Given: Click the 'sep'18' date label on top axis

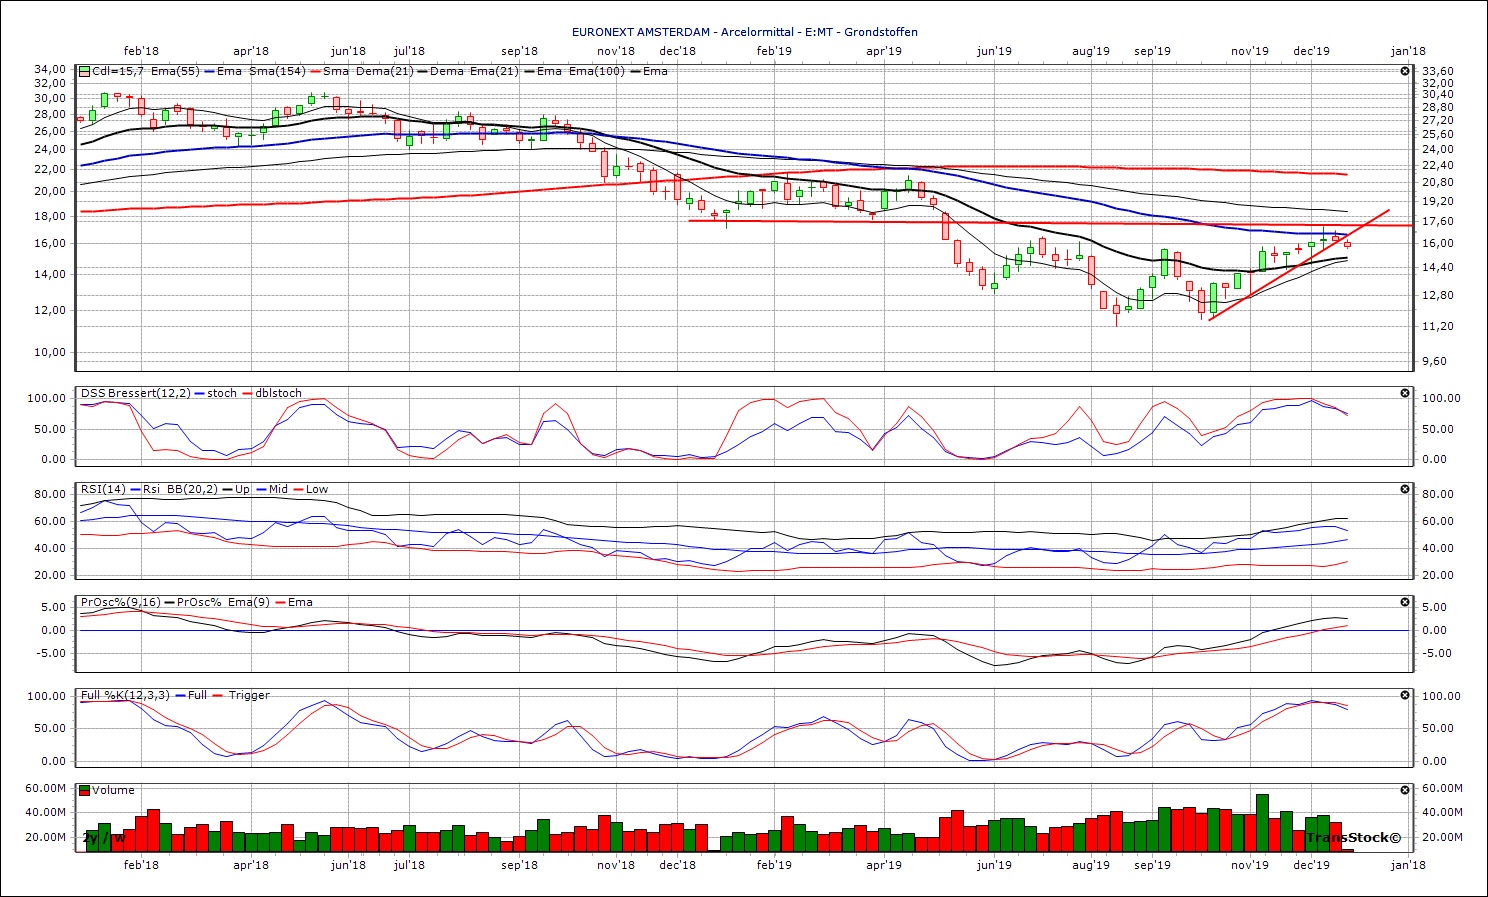Looking at the screenshot, I should point(519,51).
